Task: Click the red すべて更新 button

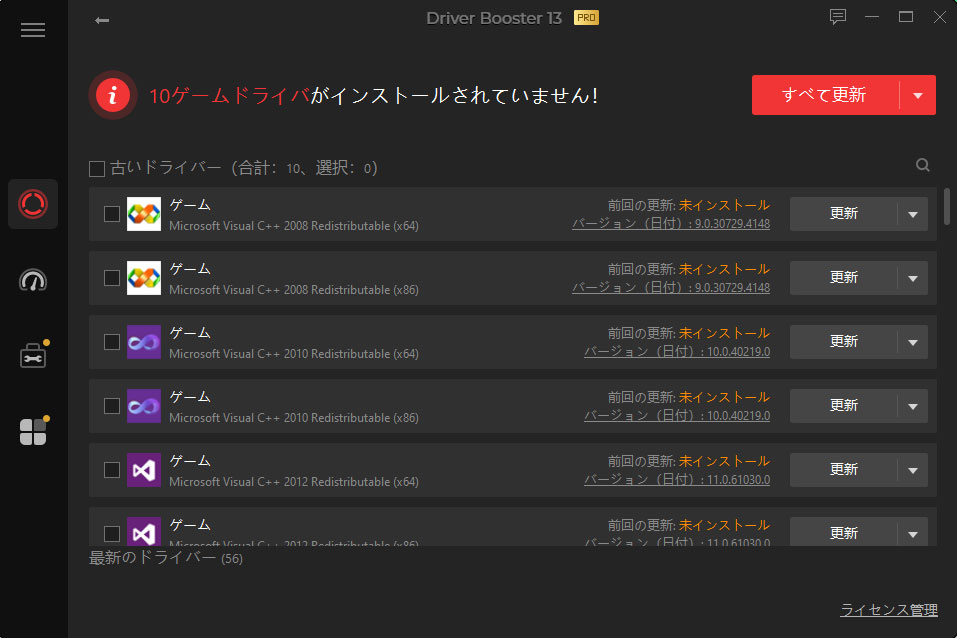Action: coord(825,95)
